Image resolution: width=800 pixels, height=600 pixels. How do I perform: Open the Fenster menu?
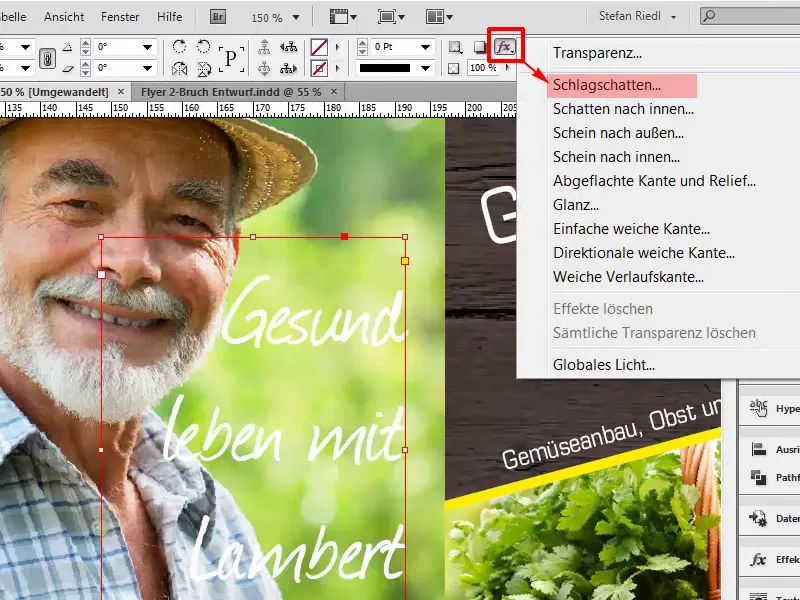click(x=120, y=17)
